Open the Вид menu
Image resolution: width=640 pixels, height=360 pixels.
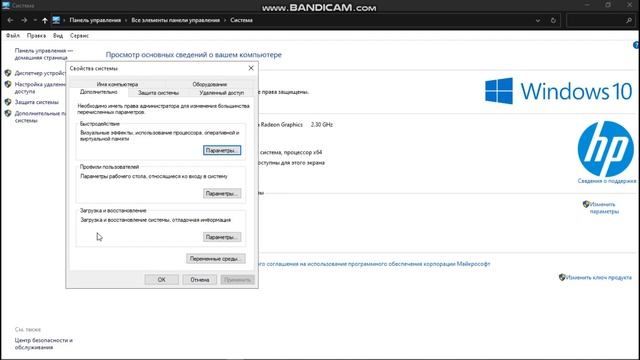[x=58, y=36]
